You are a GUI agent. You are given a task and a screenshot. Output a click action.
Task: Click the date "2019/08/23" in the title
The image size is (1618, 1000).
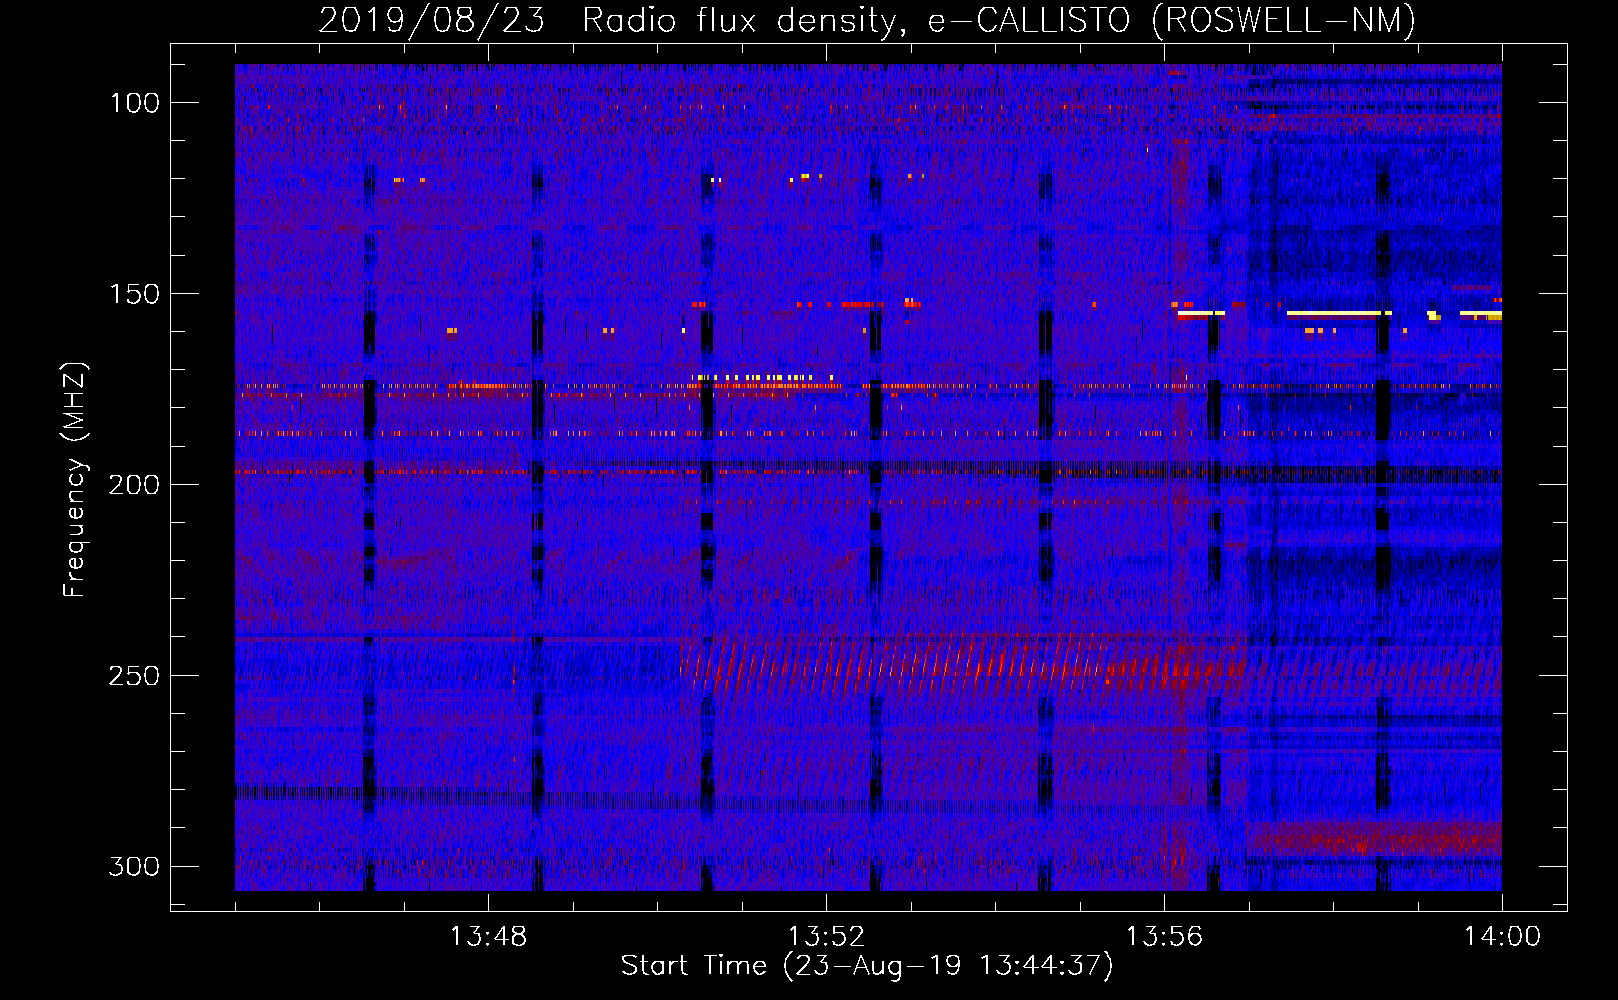[432, 20]
